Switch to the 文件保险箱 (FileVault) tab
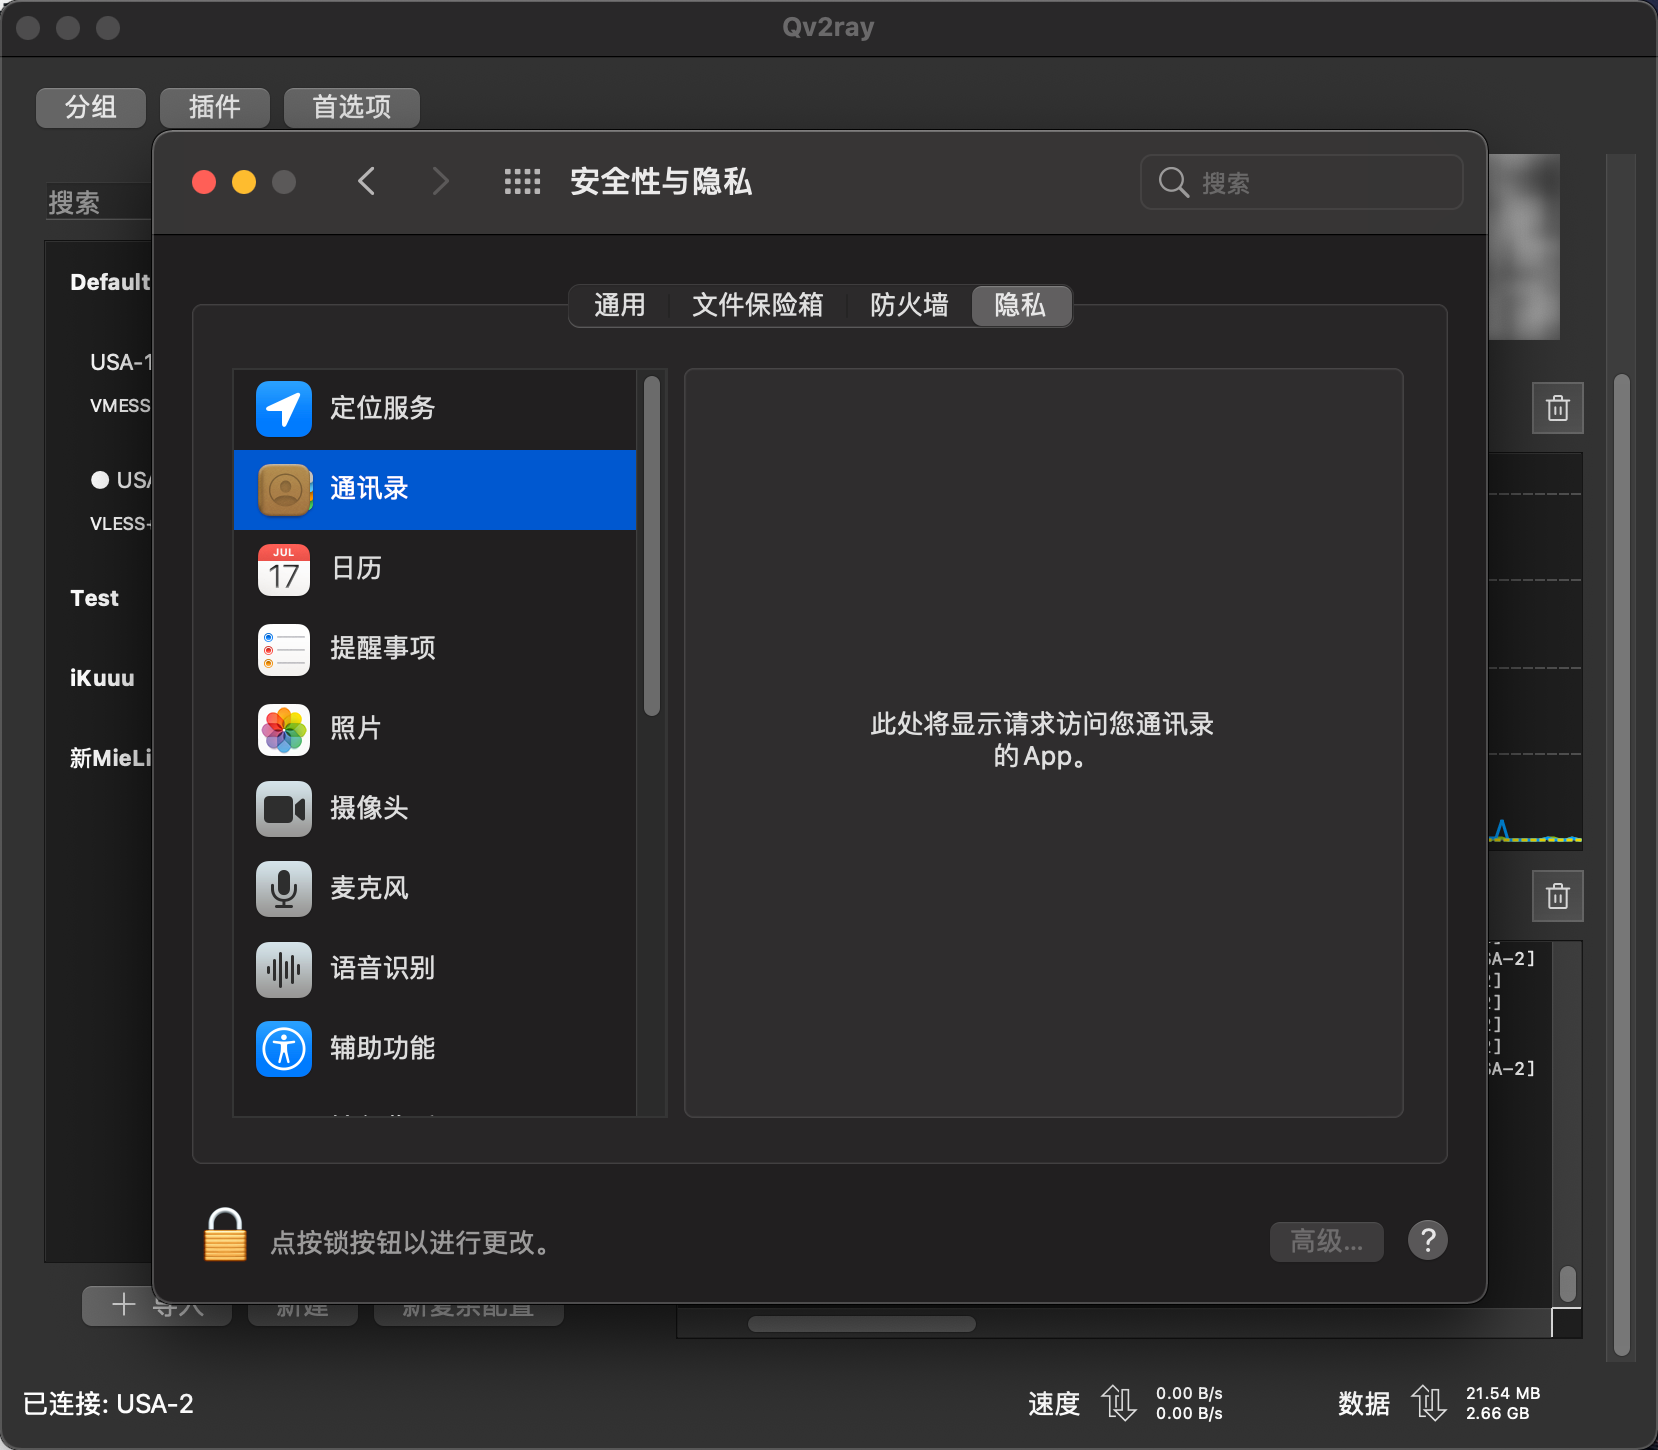The width and height of the screenshot is (1658, 1450). (758, 305)
